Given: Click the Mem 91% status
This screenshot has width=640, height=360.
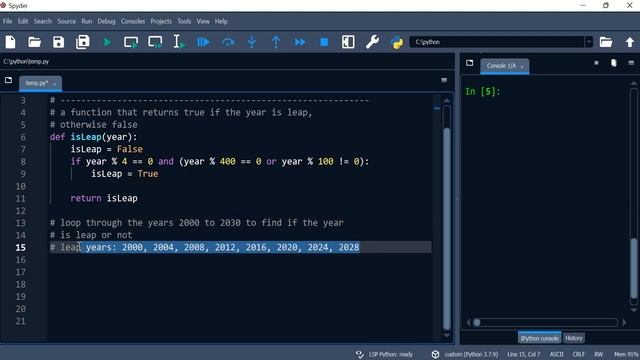Looking at the screenshot, I should click(x=626, y=354).
